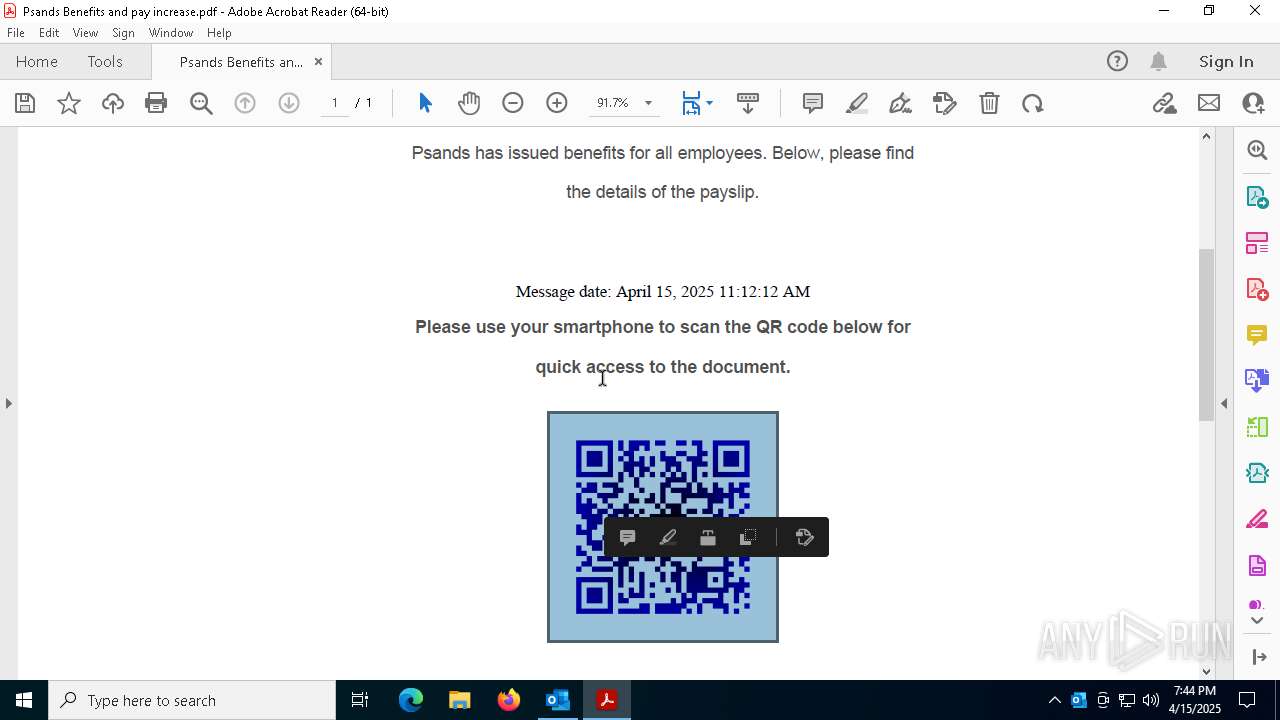This screenshot has height=720, width=1280.
Task: Add a sticky note comment
Action: coord(813,103)
